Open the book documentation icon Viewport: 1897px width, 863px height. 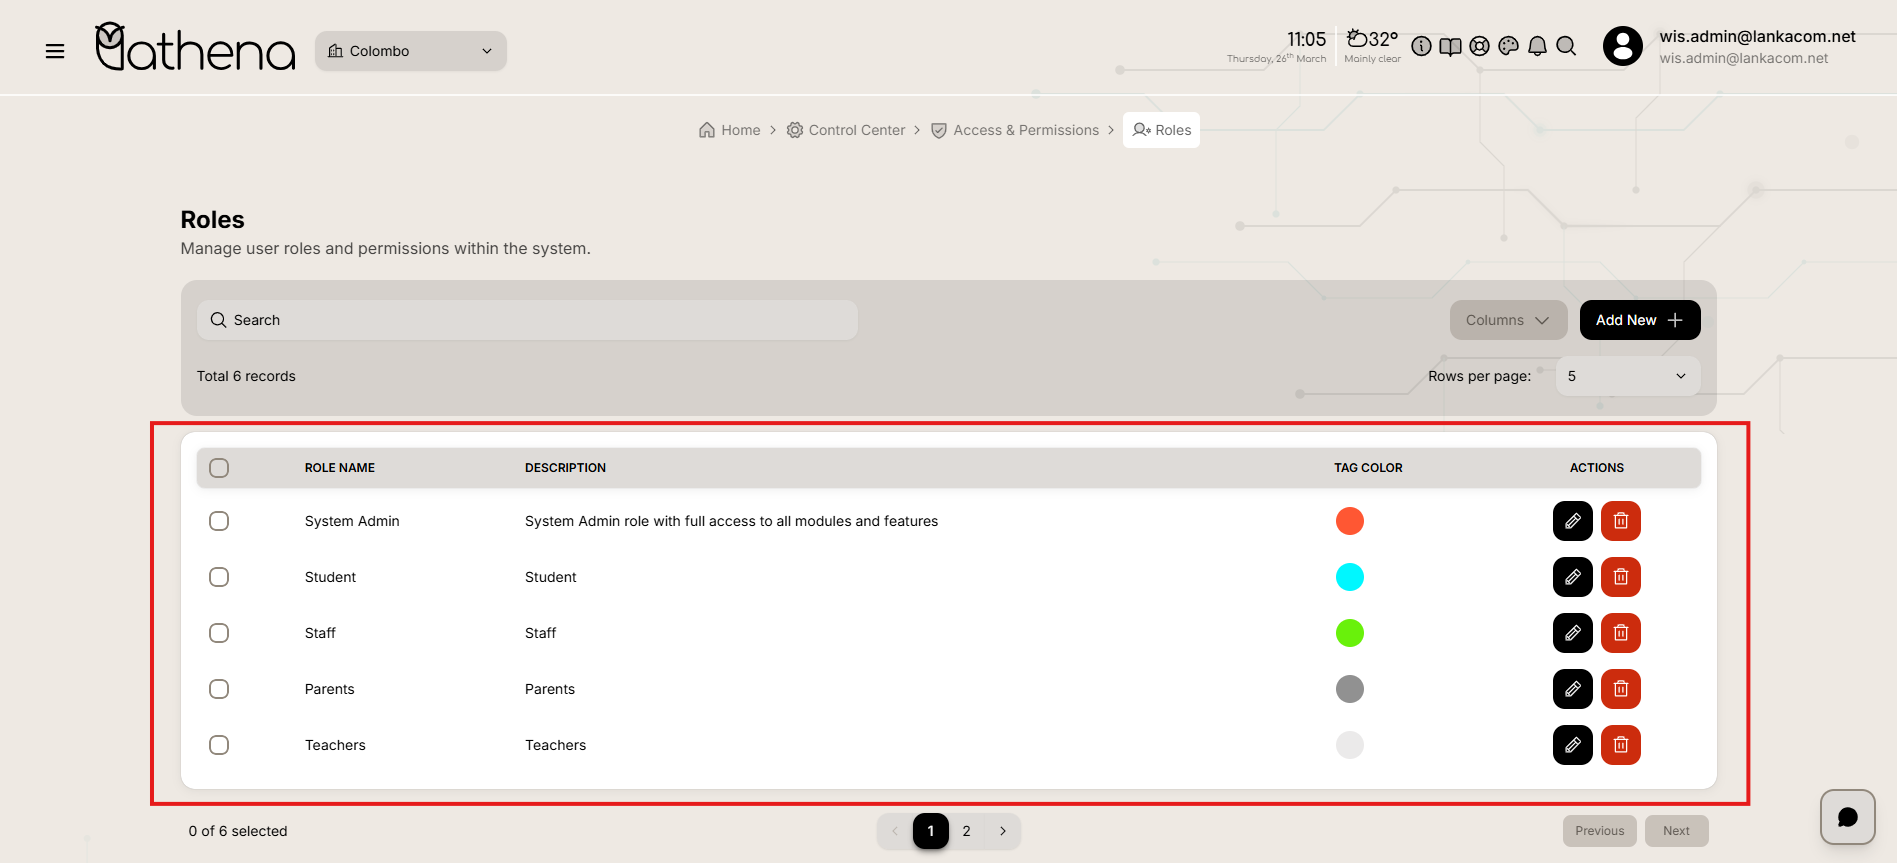pos(1450,46)
